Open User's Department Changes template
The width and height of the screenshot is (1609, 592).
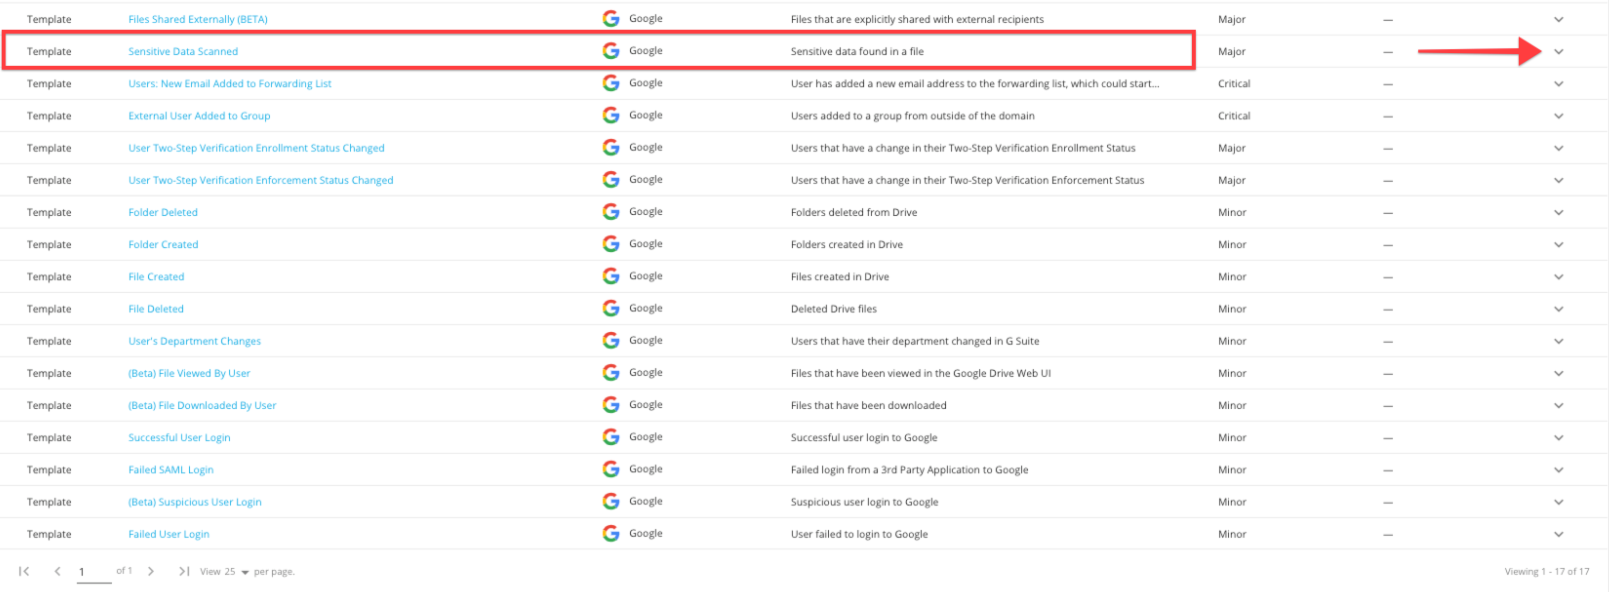[x=194, y=341]
